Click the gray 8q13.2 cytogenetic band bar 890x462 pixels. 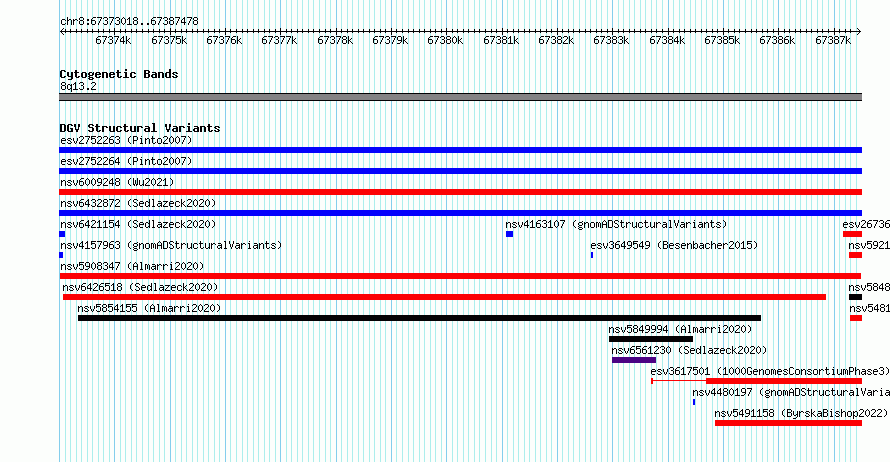(460, 97)
